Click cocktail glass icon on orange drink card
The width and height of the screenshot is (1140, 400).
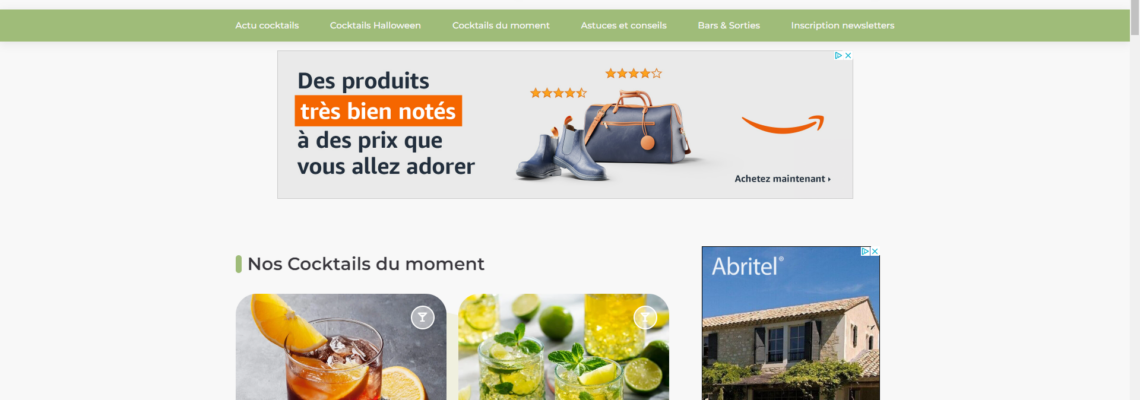pyautogui.click(x=422, y=317)
